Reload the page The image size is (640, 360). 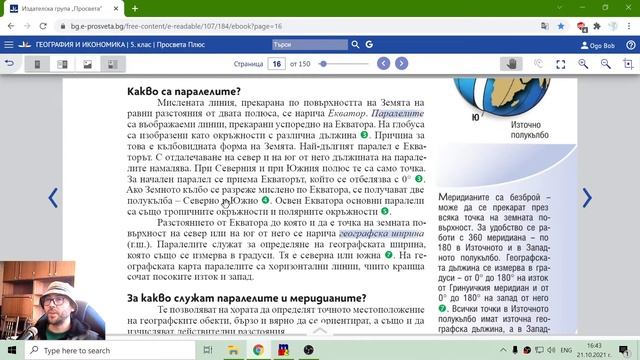coord(43,26)
